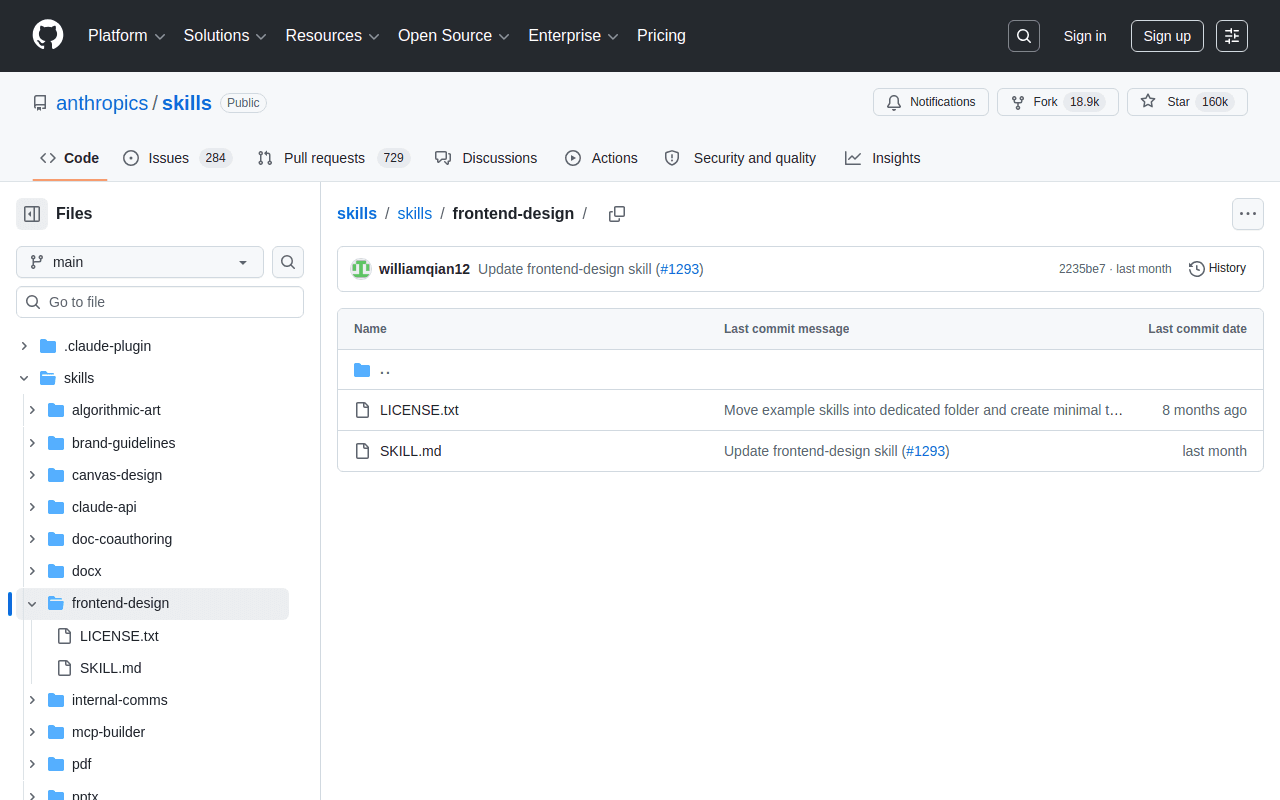Copy the path with the copy icon
Screen dimensions: 1280x800
pyautogui.click(x=617, y=214)
